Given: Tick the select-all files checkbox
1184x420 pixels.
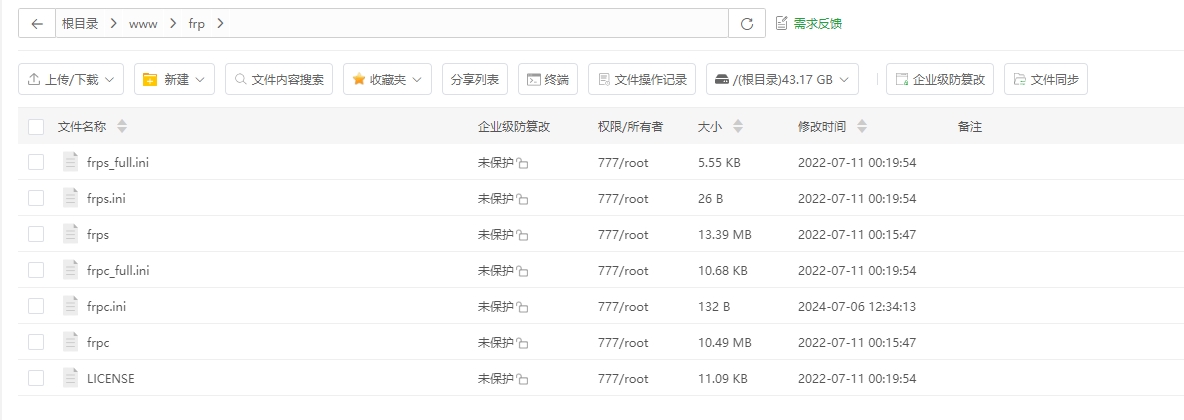Looking at the screenshot, I should 35,127.
